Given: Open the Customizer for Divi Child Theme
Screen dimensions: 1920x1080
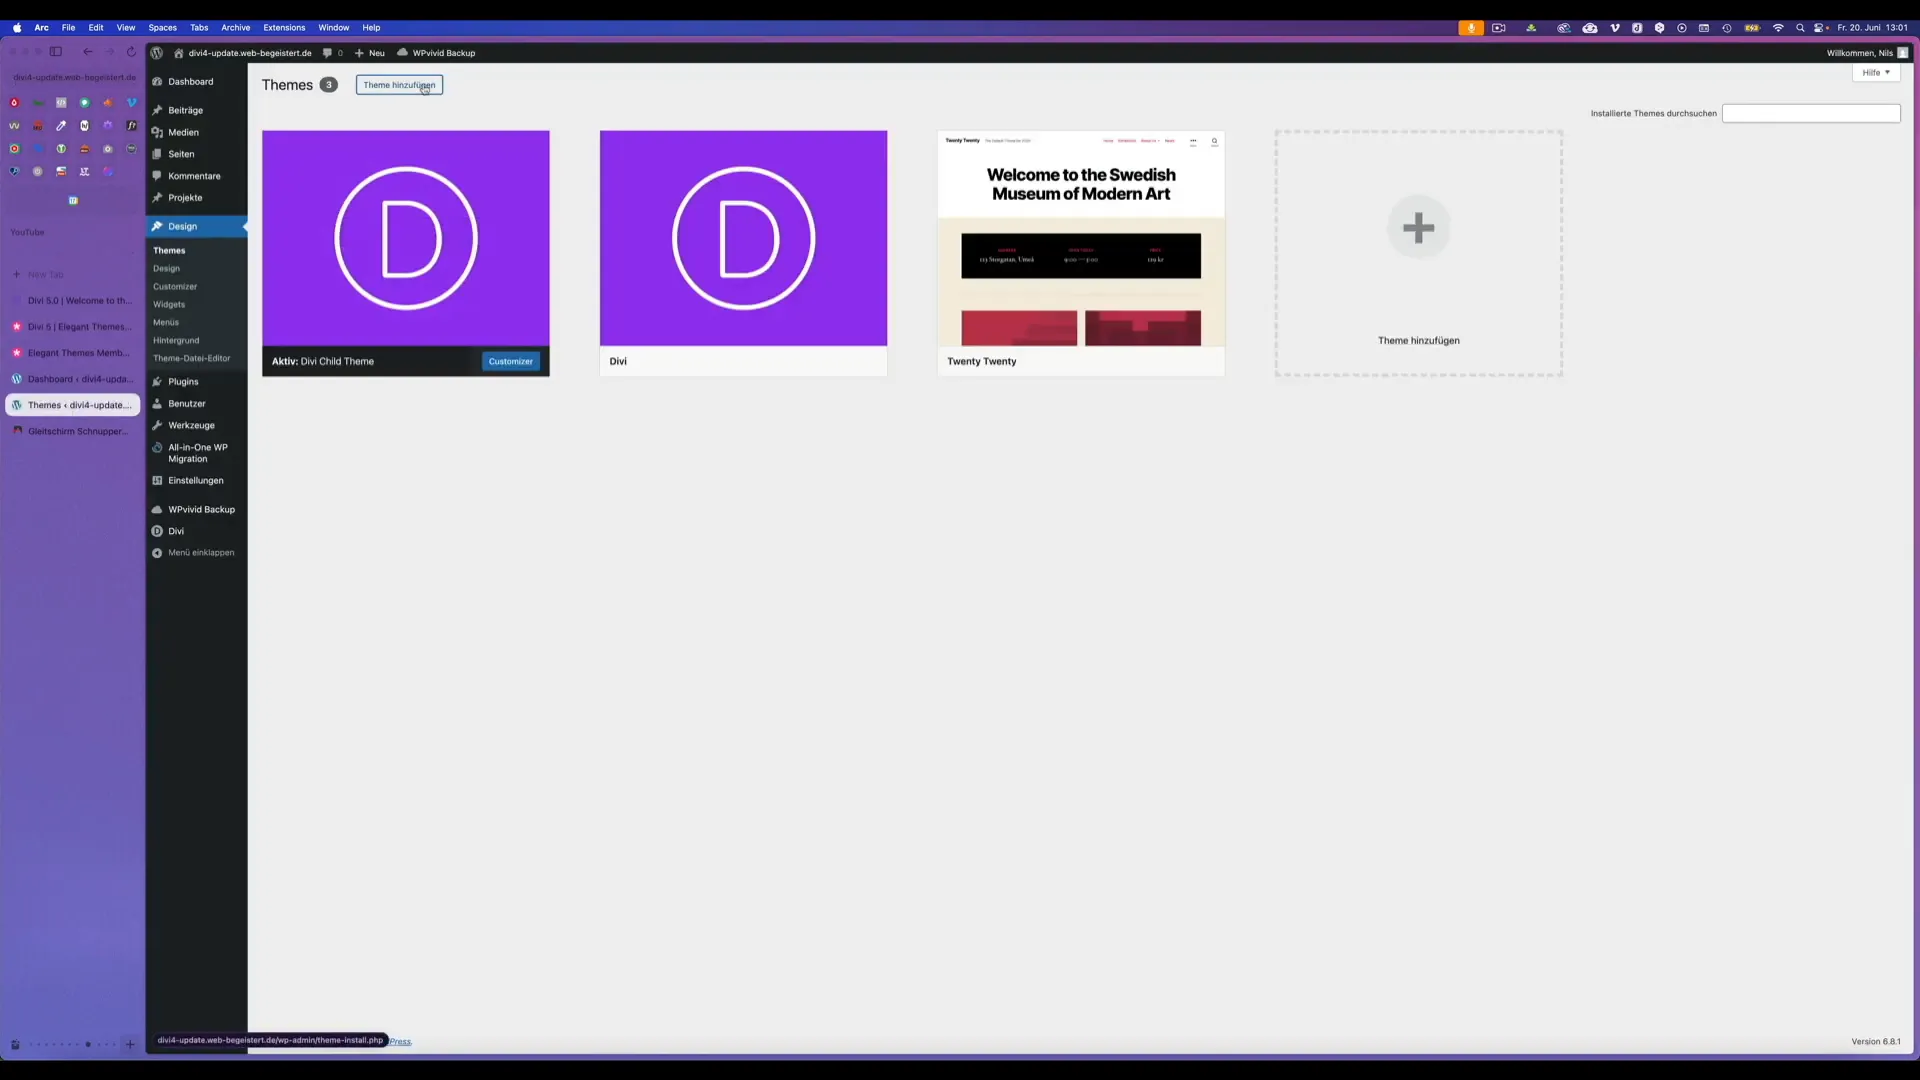Looking at the screenshot, I should (x=511, y=361).
